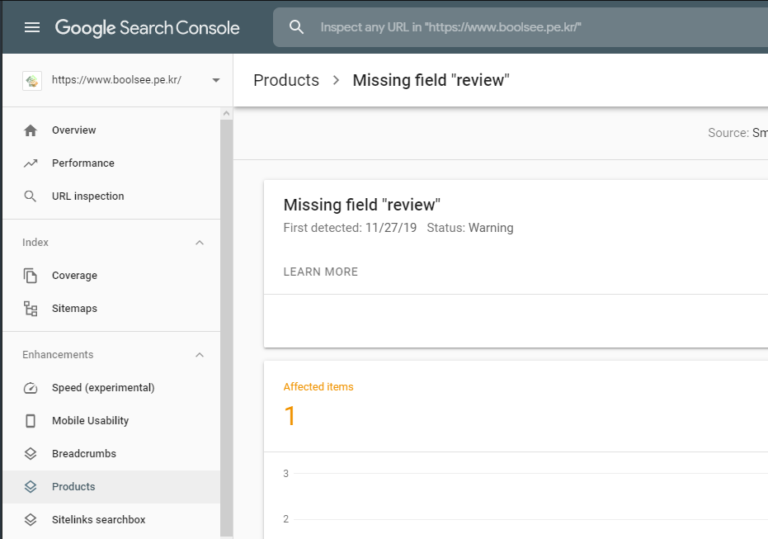Viewport: 768px width, 539px height.
Task: Click the Performance trend icon
Action: coord(30,163)
